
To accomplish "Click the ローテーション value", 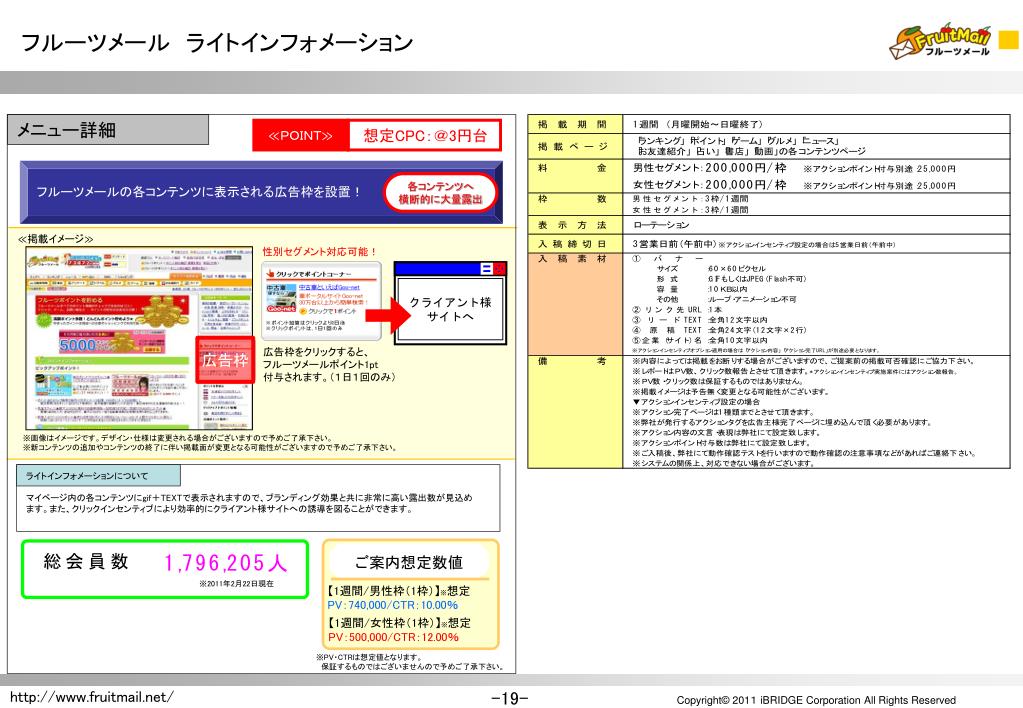I will click(660, 224).
